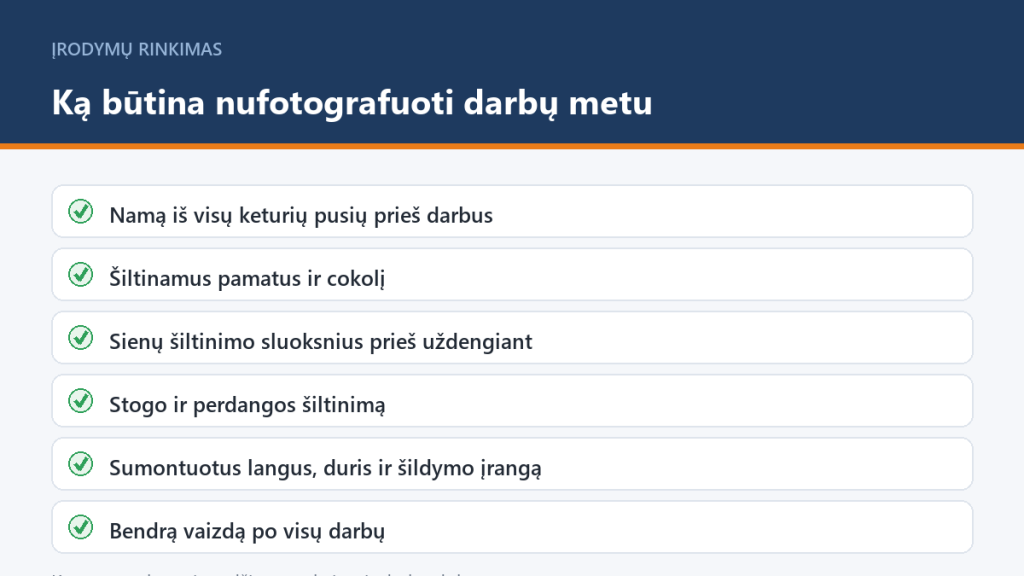
Task: Select the check icon next to 'Bendrą vaizdą po visų darbų'
Action: click(80, 528)
